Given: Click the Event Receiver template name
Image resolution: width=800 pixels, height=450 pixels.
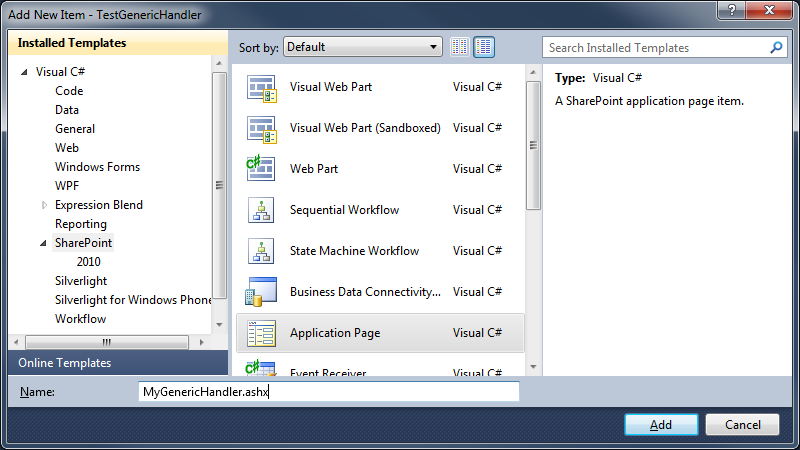Looking at the screenshot, I should point(328,372).
